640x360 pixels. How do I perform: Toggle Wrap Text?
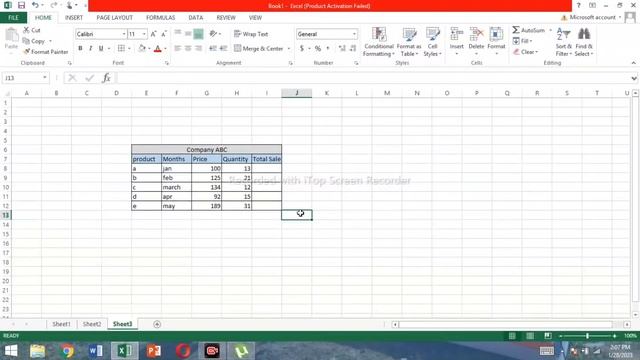tap(251, 34)
